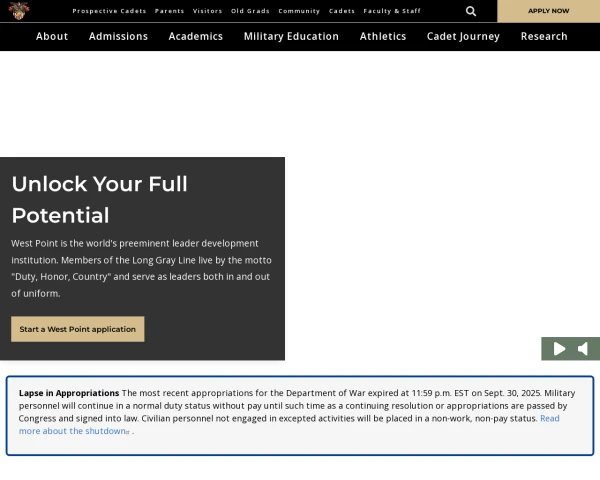The image size is (600, 480).
Task: Follow Read more about the shutdown link
Action: click(x=72, y=431)
